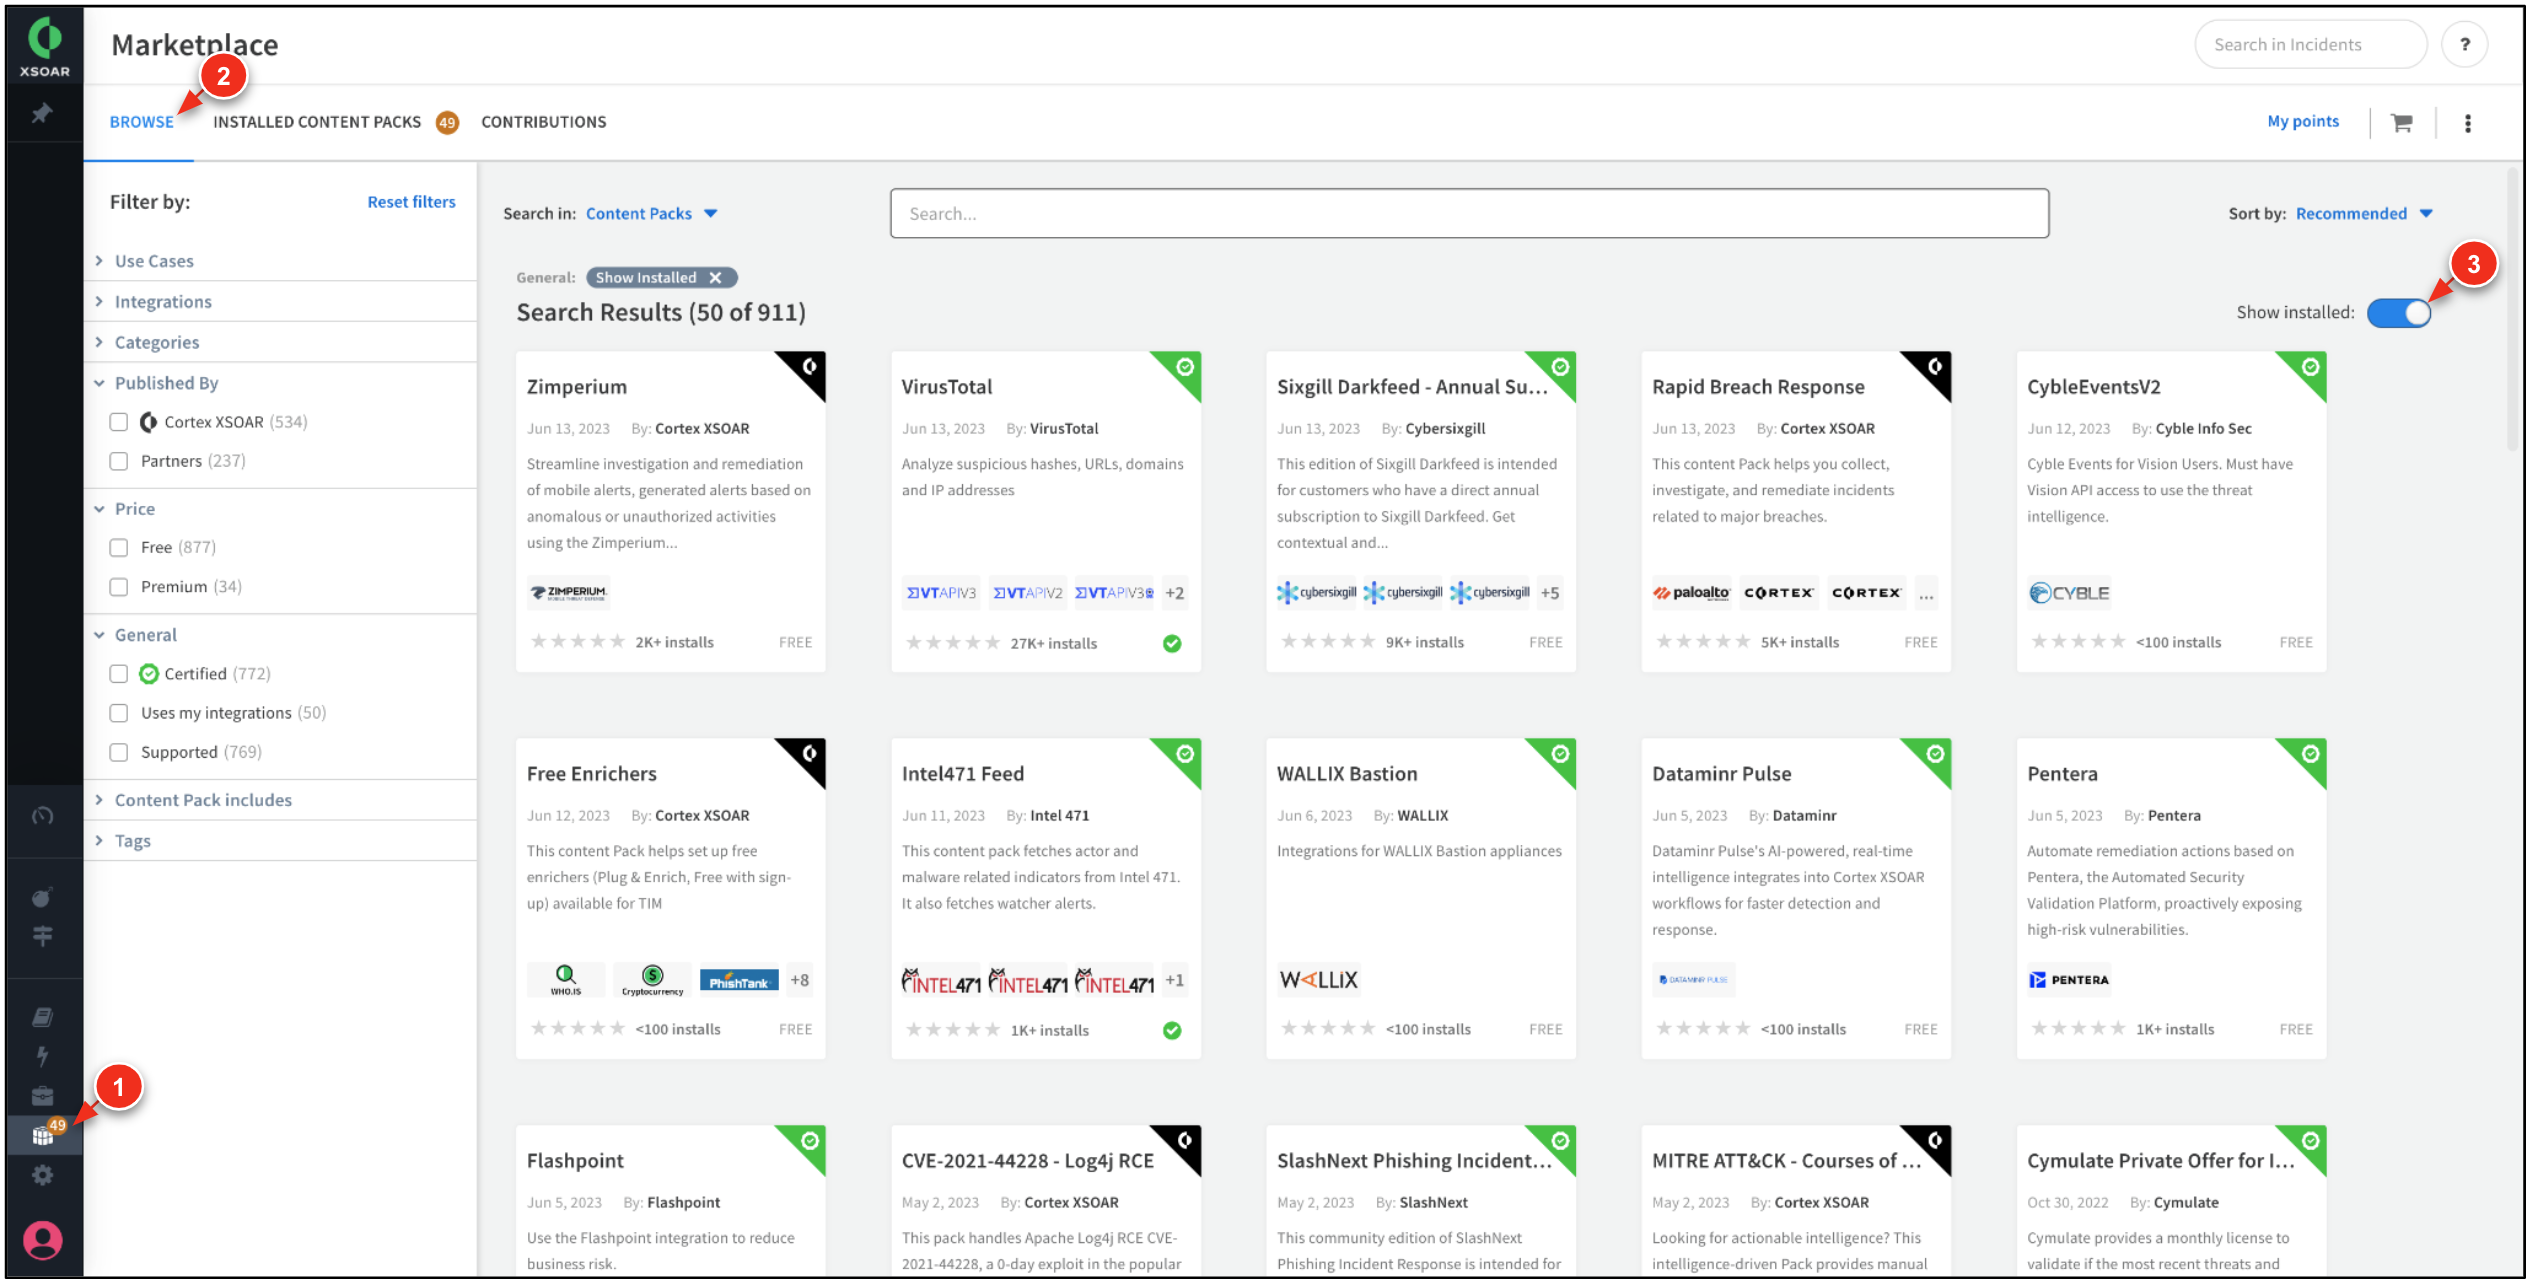
Task: Click the CYBLE logo on CybleEventsV2 card
Action: (2069, 592)
